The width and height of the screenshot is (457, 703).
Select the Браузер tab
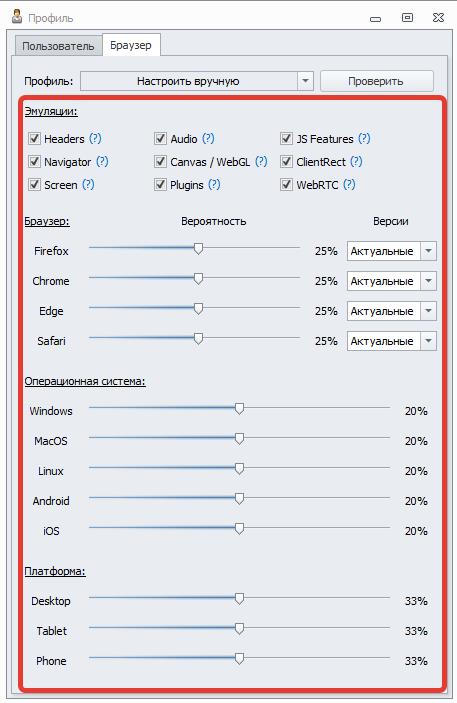[131, 45]
